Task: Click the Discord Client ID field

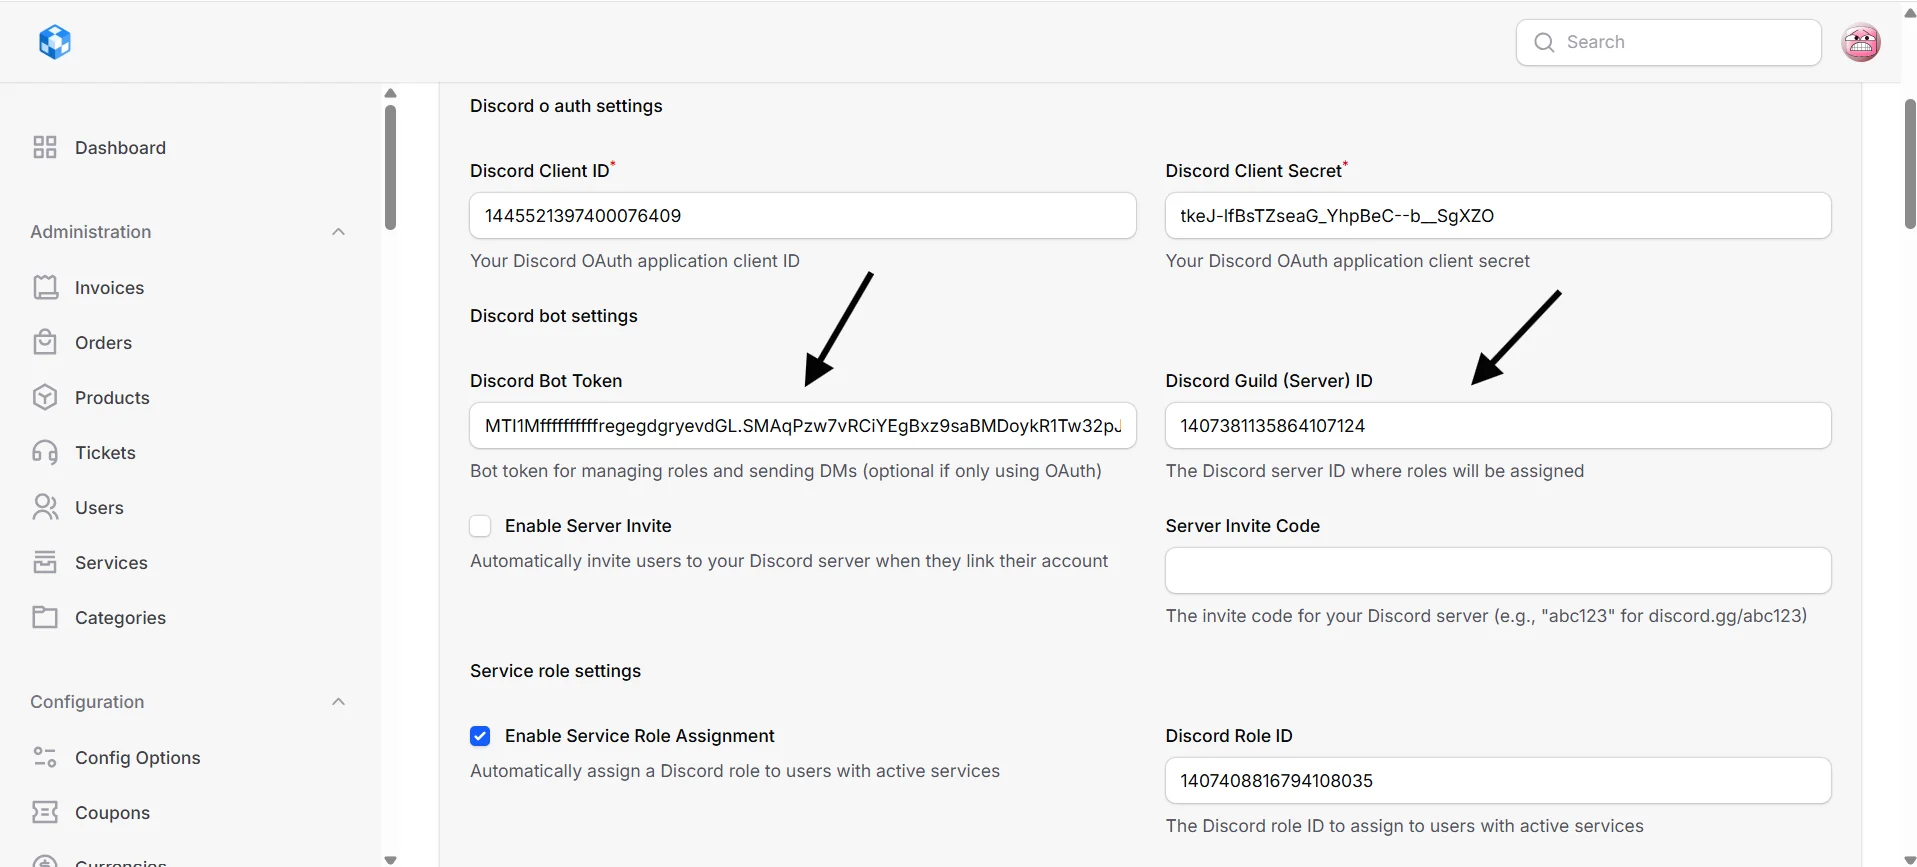Action: (x=802, y=216)
